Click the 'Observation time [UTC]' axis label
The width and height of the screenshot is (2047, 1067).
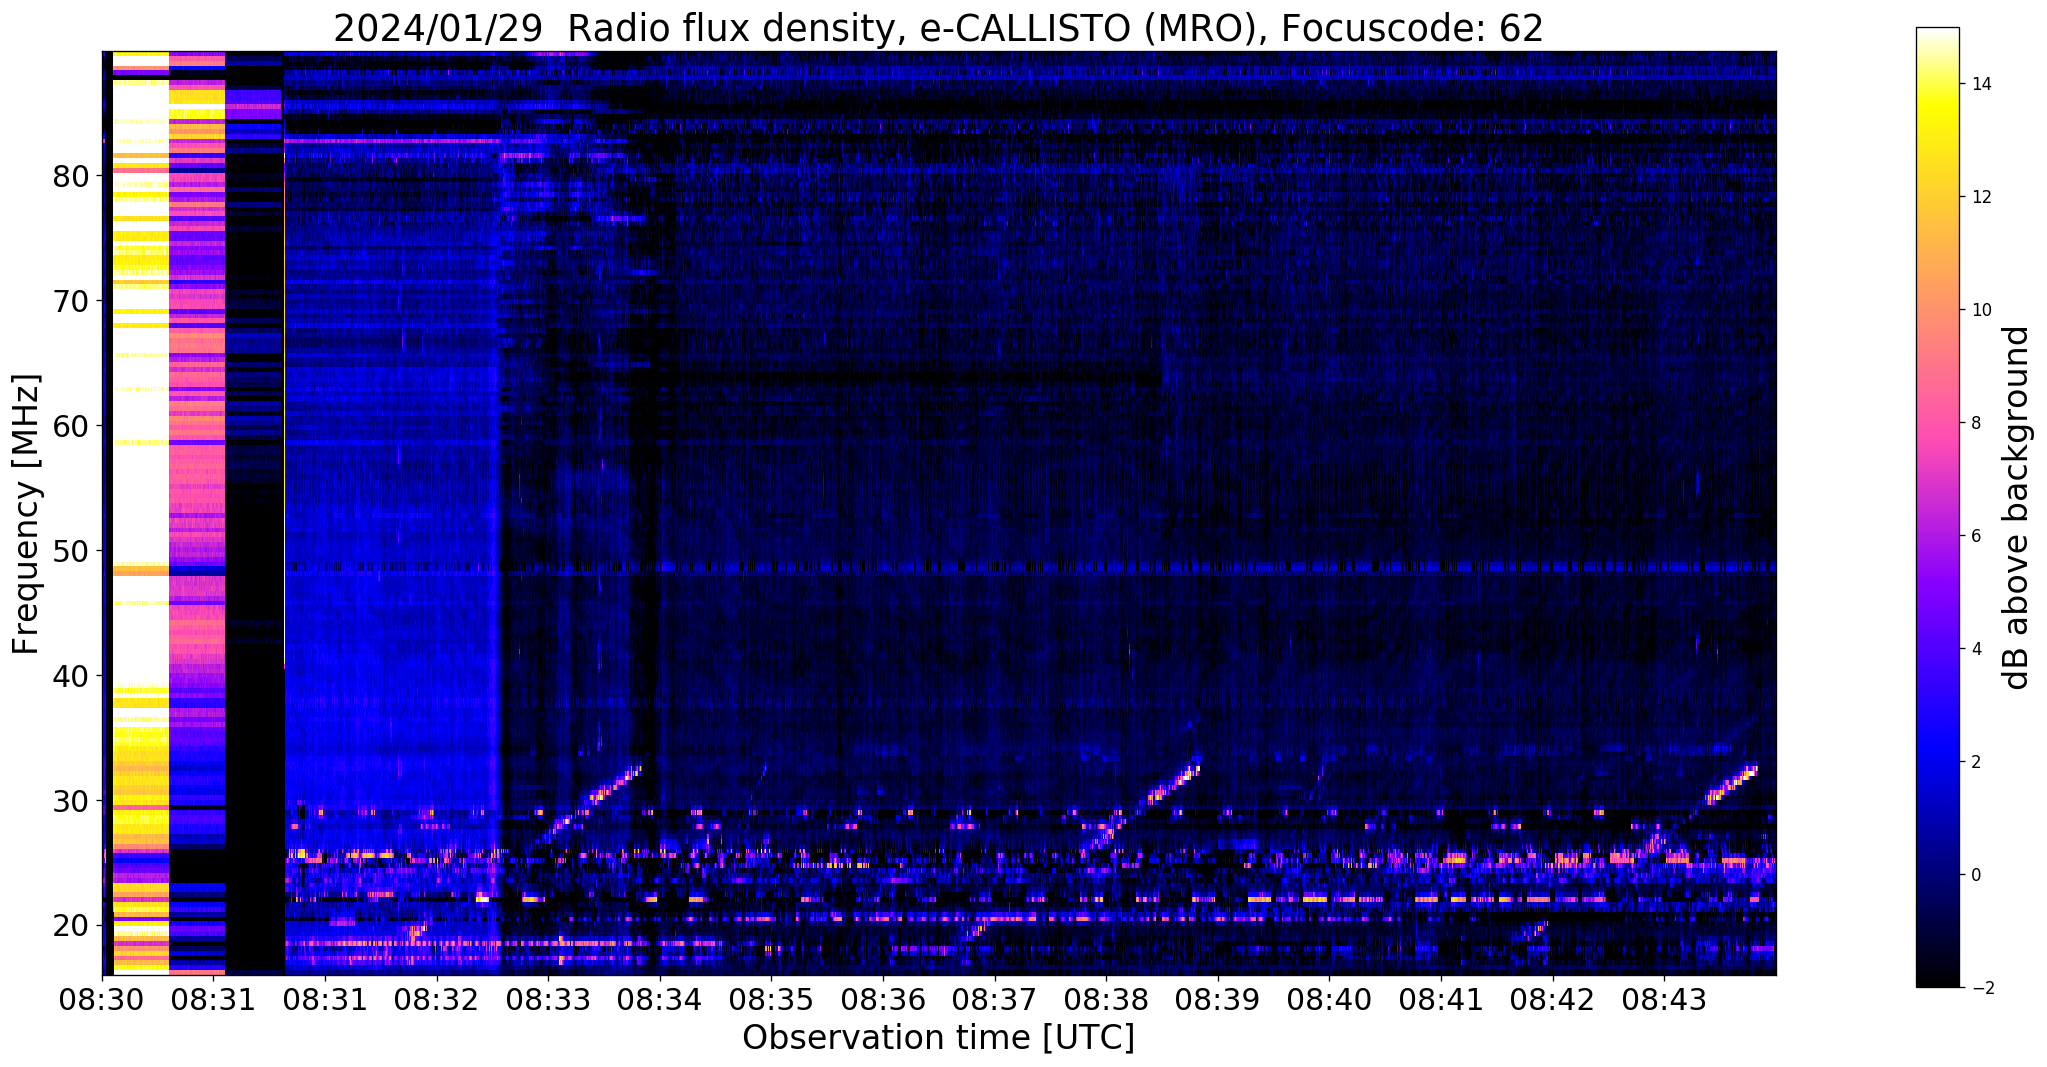click(x=938, y=1037)
